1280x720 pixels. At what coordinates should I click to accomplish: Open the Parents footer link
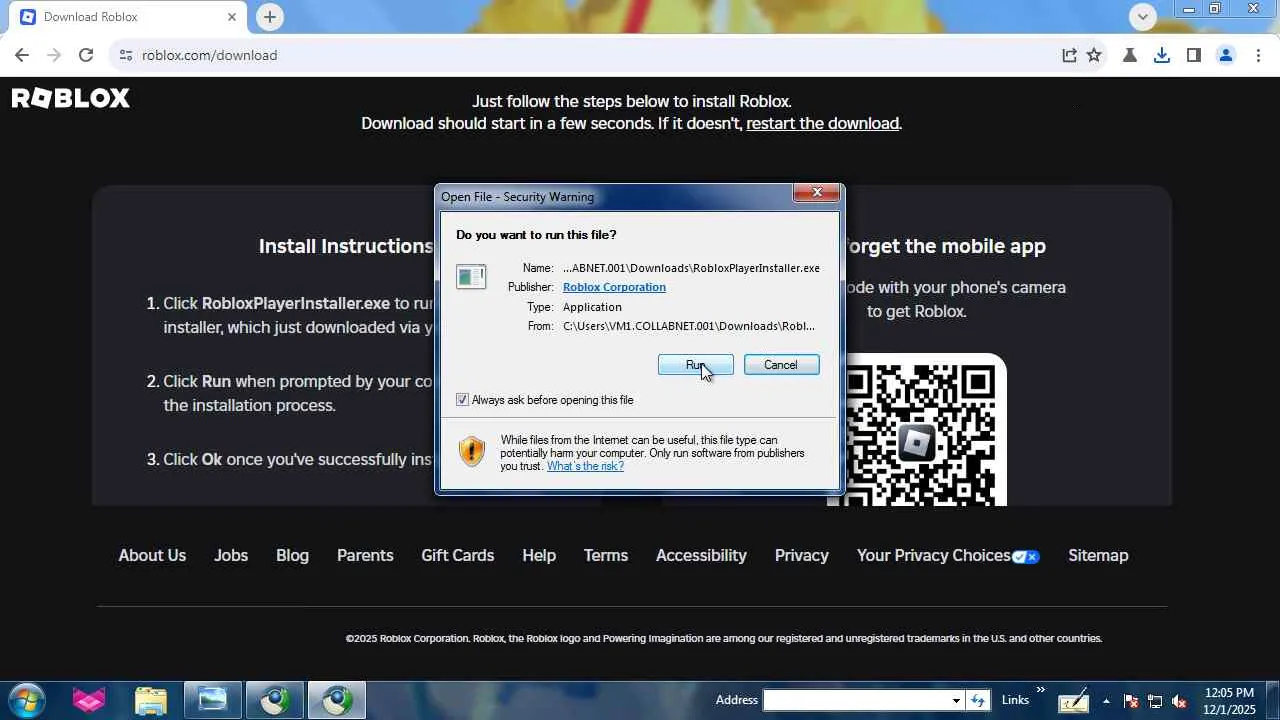point(365,556)
